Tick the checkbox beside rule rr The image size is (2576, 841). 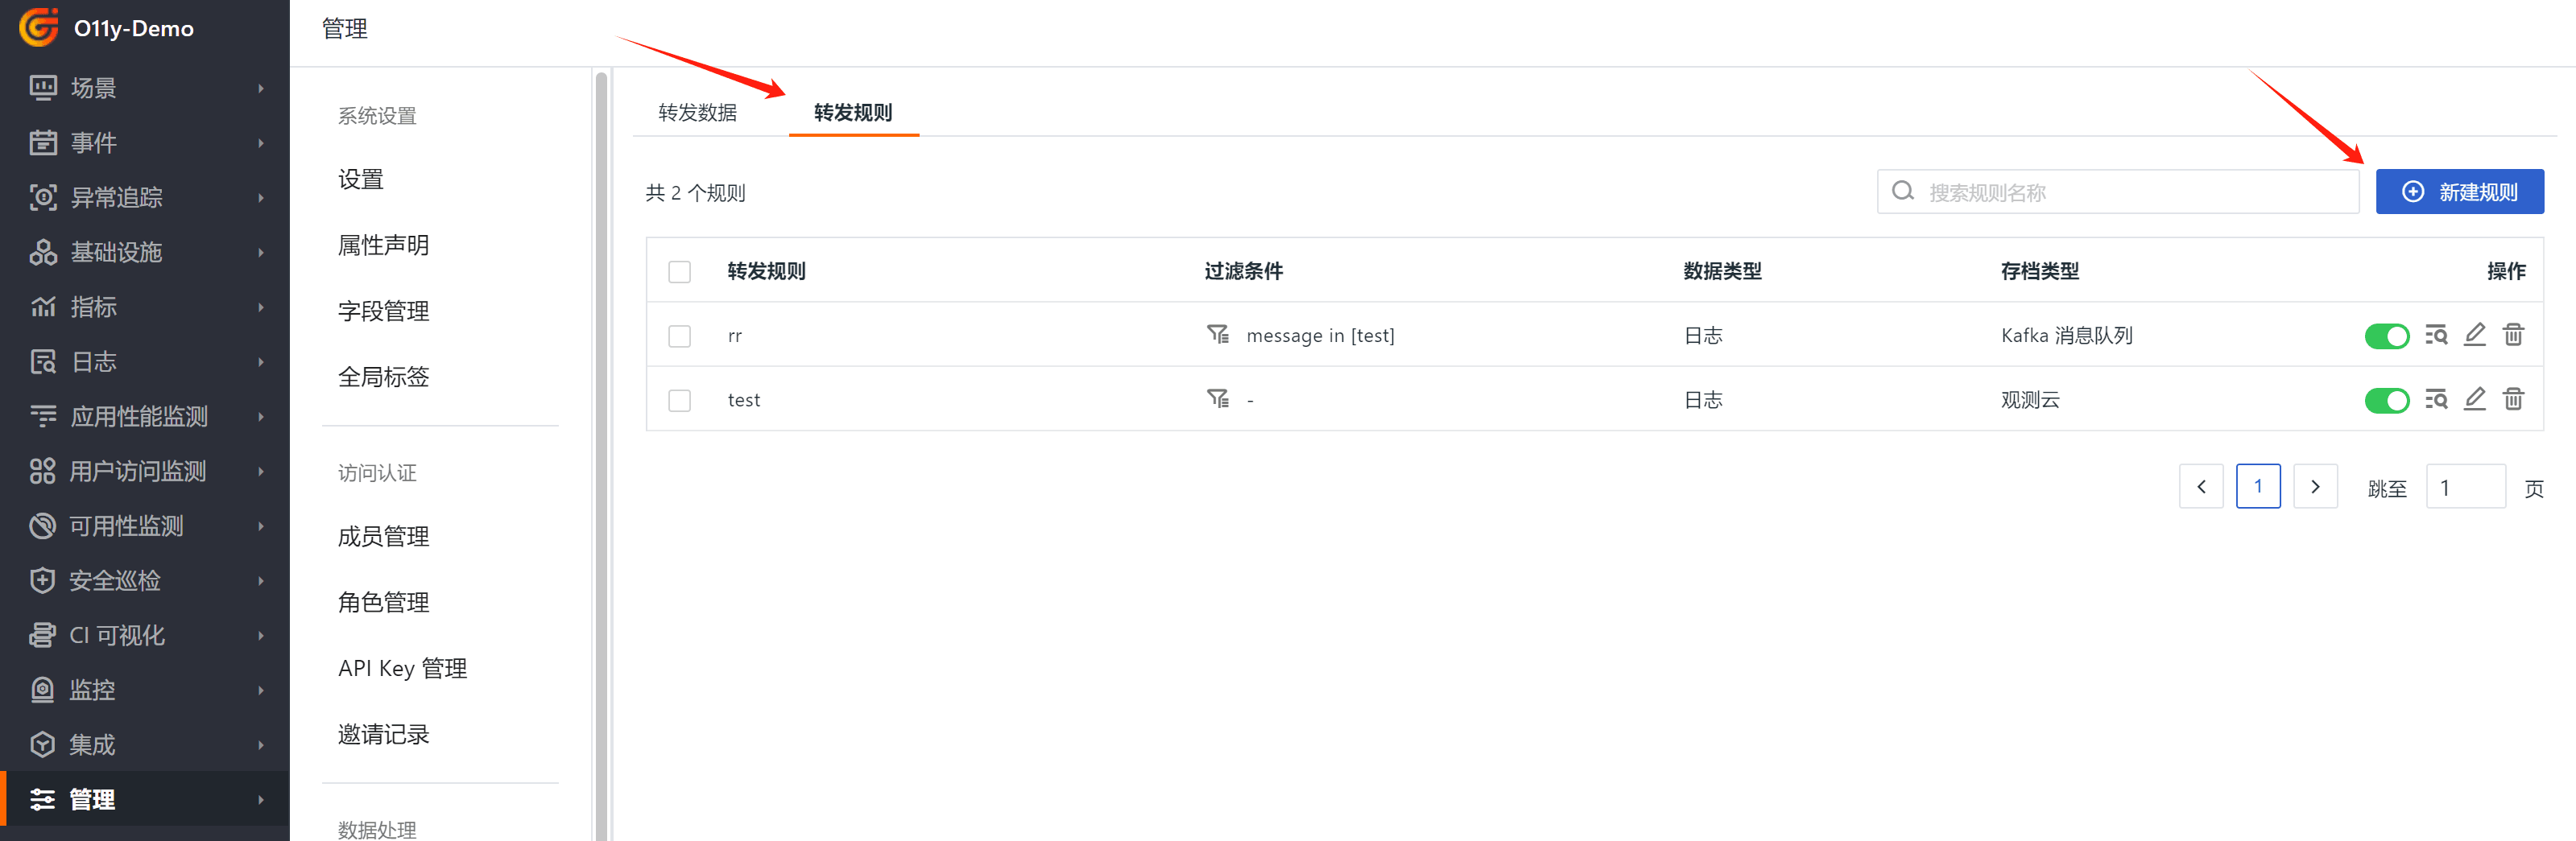(x=679, y=336)
